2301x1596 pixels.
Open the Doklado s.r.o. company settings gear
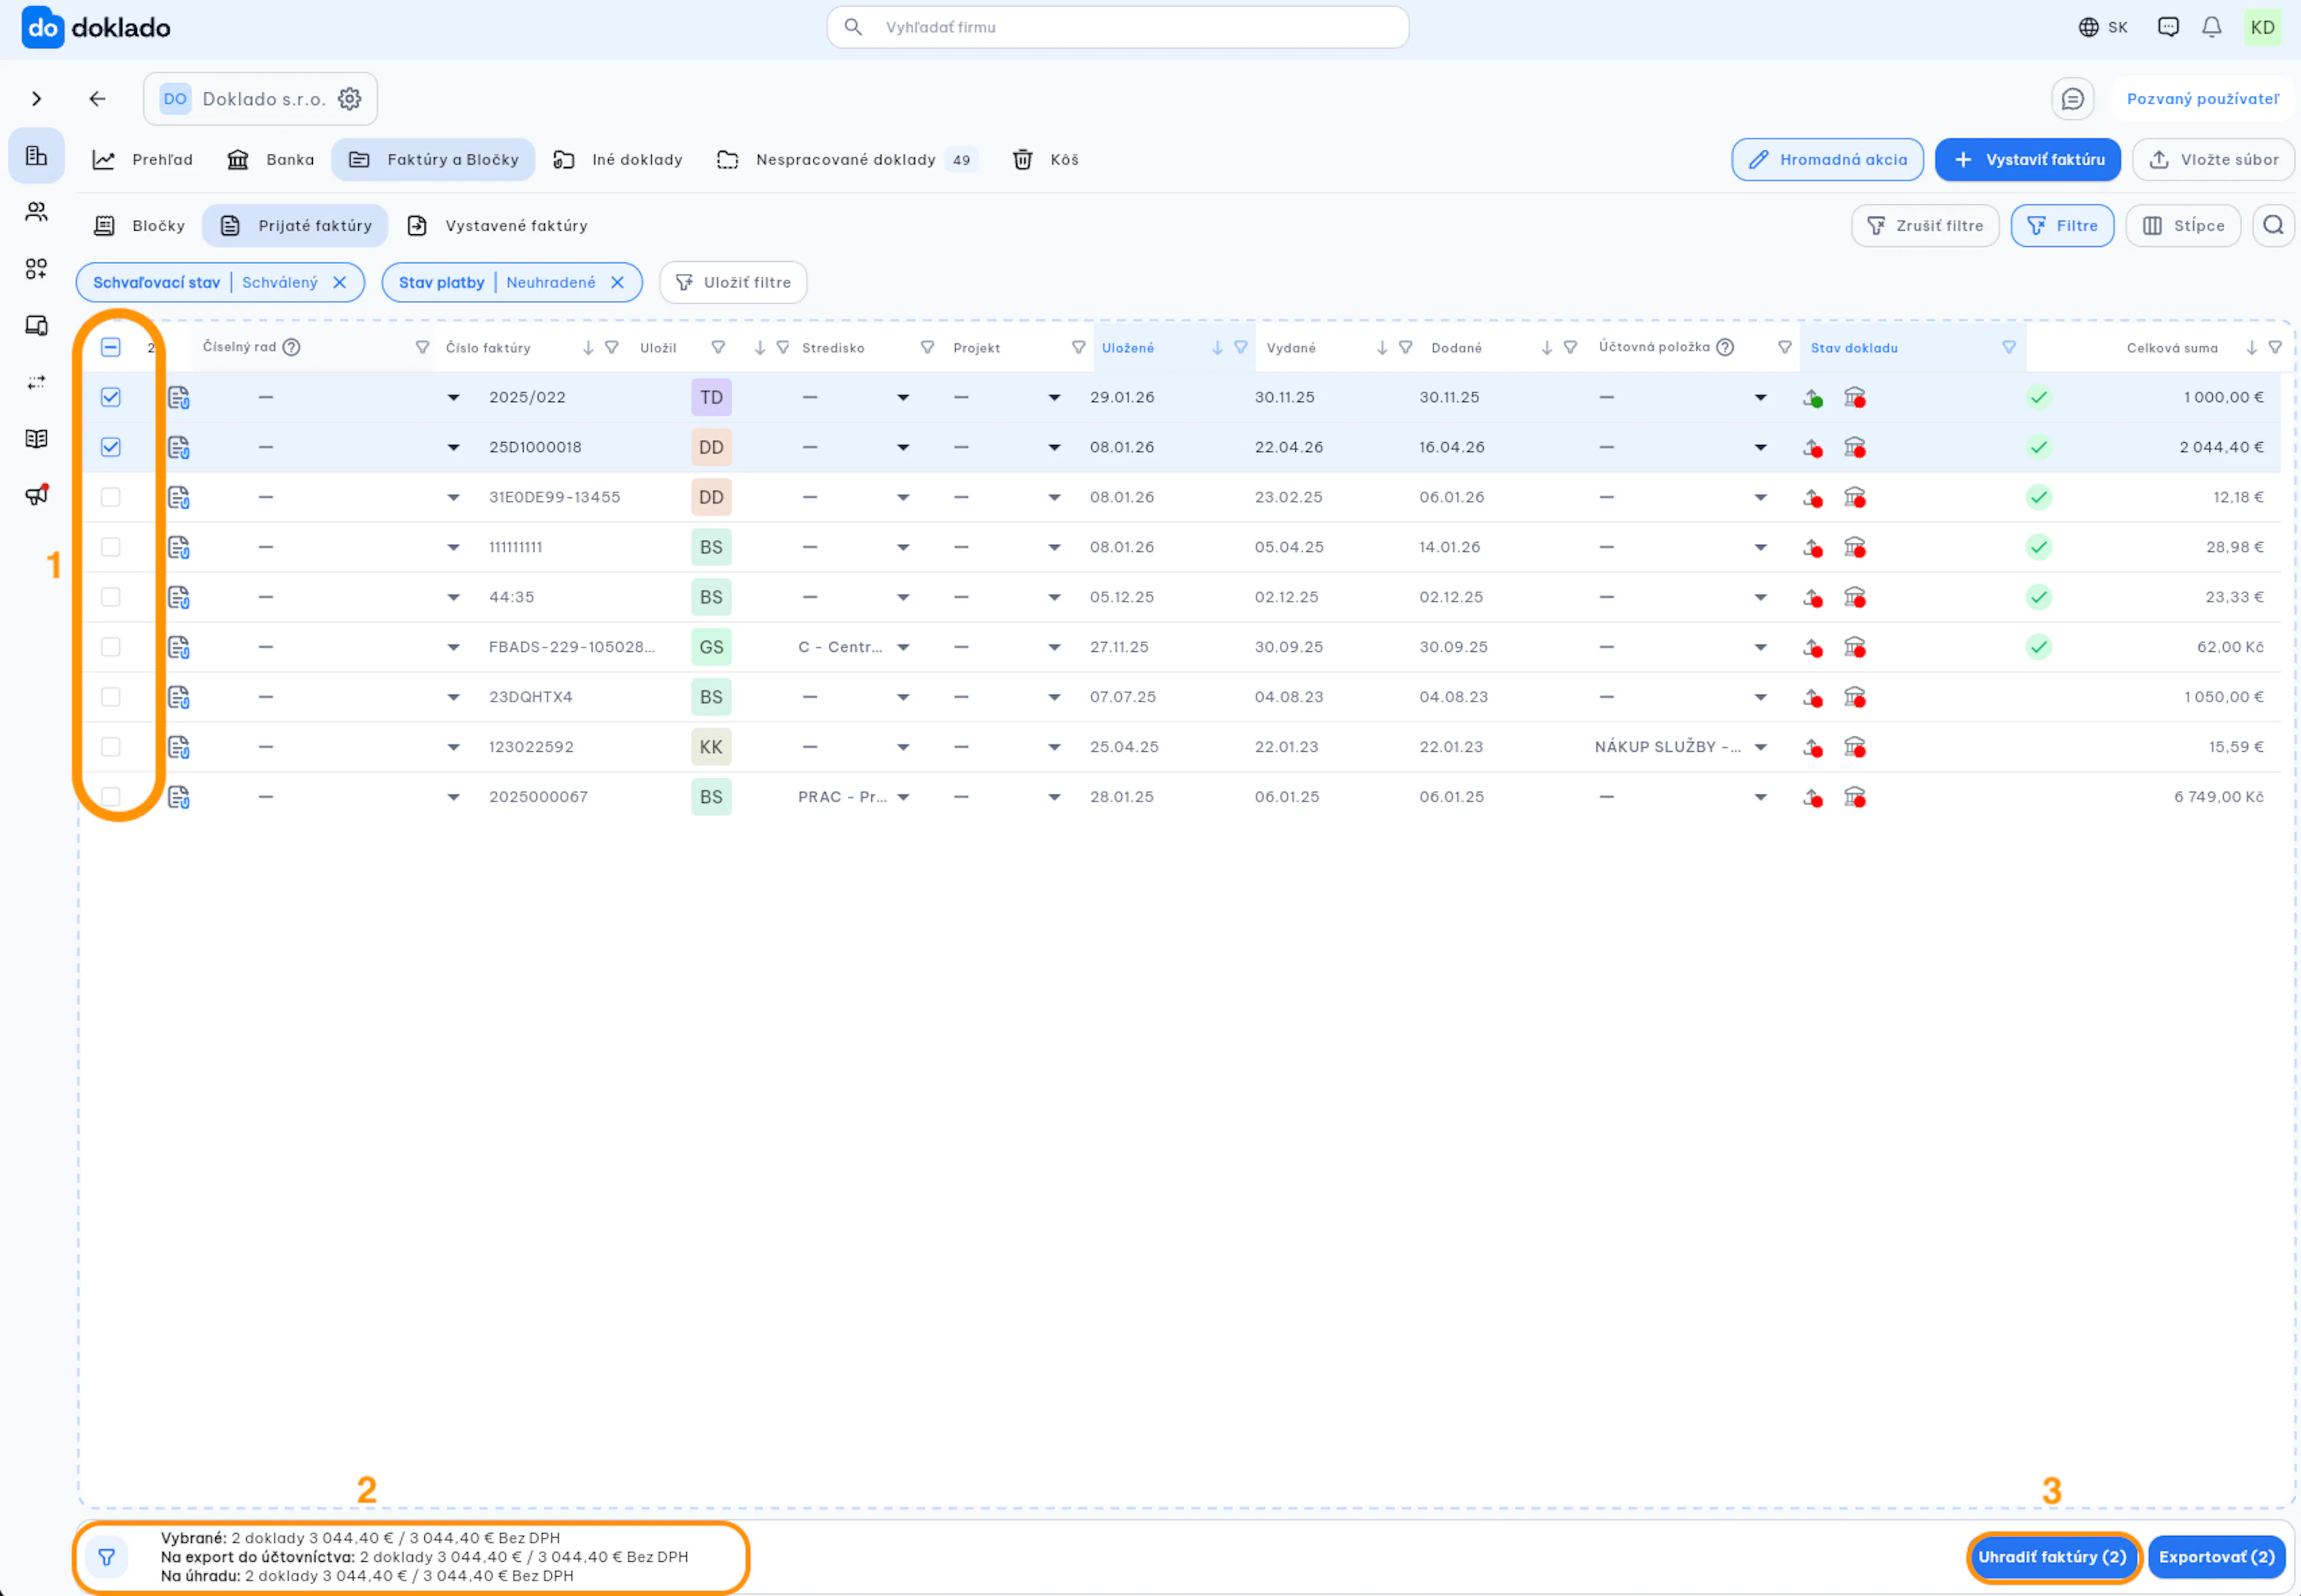[349, 99]
